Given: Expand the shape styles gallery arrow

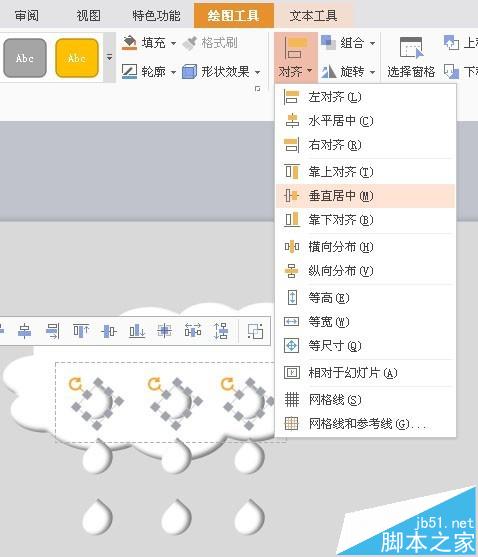Looking at the screenshot, I should [x=109, y=57].
